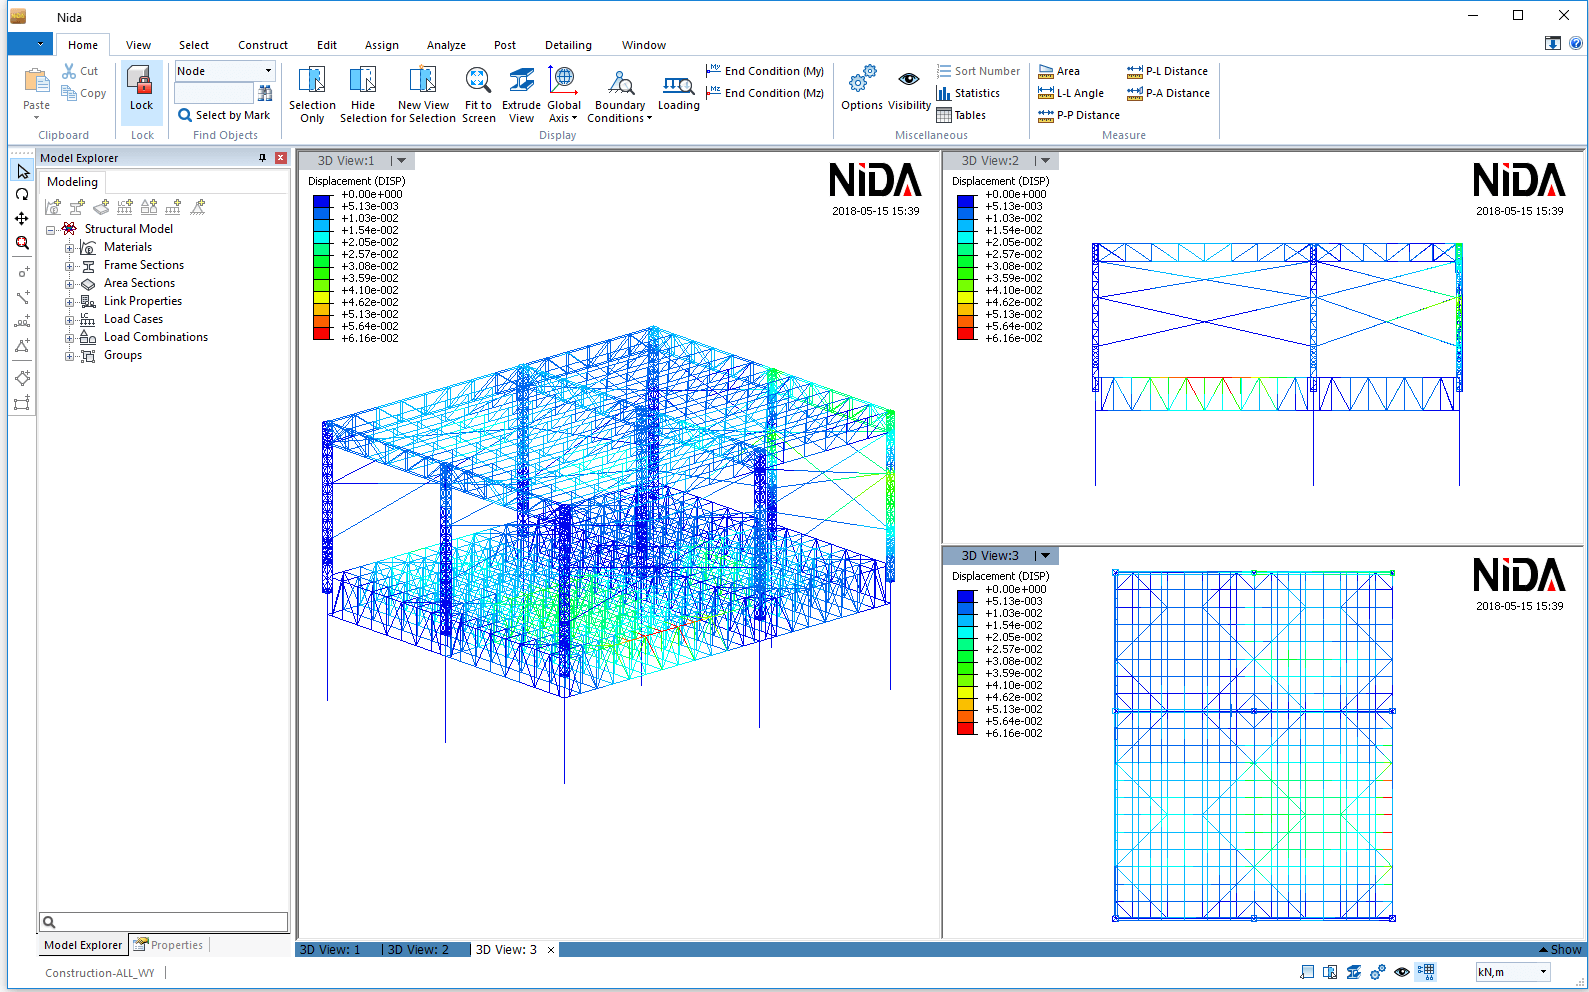Click the Paste button
The image size is (1589, 992).
coord(36,92)
